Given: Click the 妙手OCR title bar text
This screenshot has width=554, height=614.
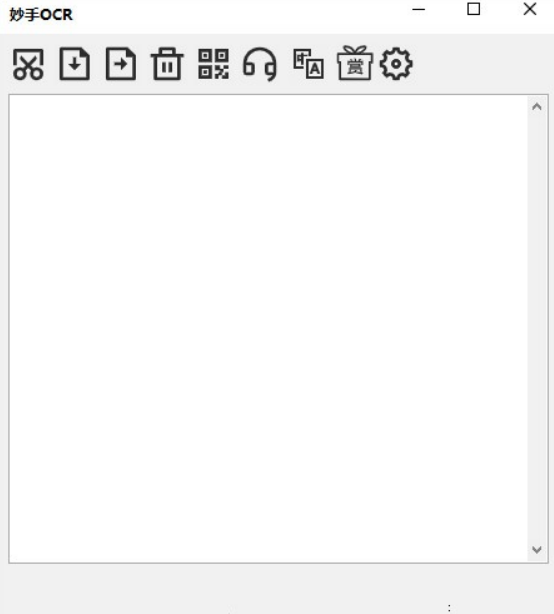Looking at the screenshot, I should pos(41,15).
